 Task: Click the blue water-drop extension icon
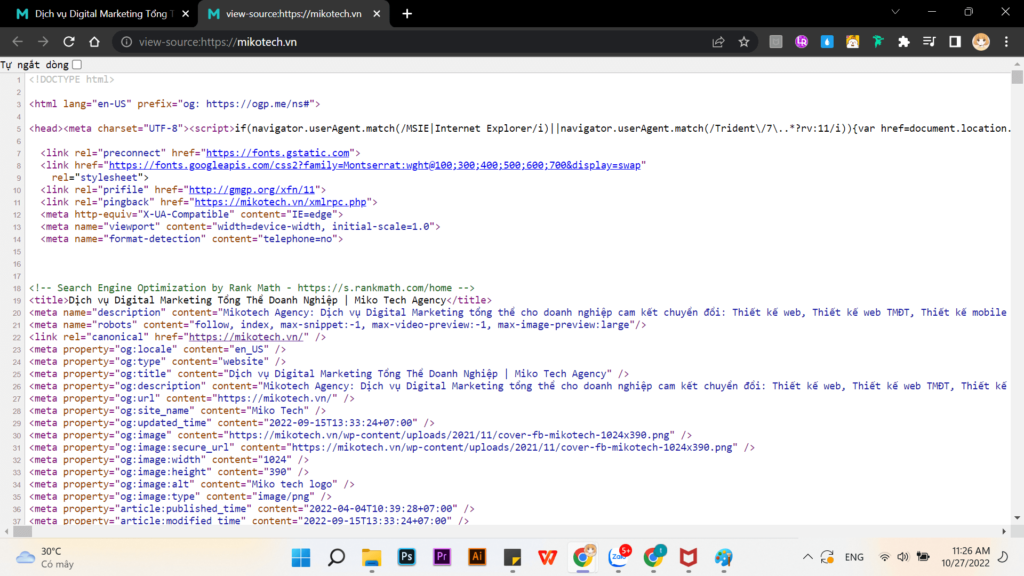827,42
